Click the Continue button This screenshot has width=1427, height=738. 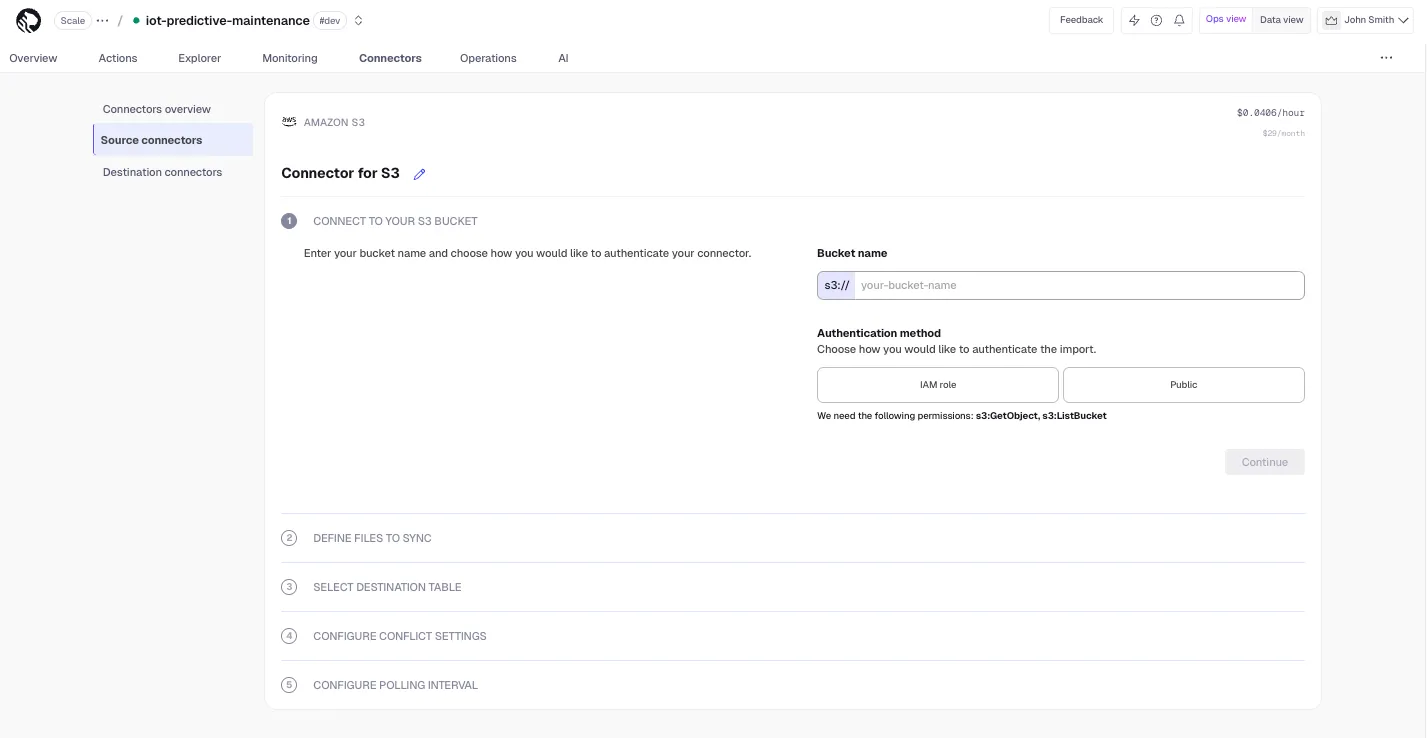(1265, 462)
